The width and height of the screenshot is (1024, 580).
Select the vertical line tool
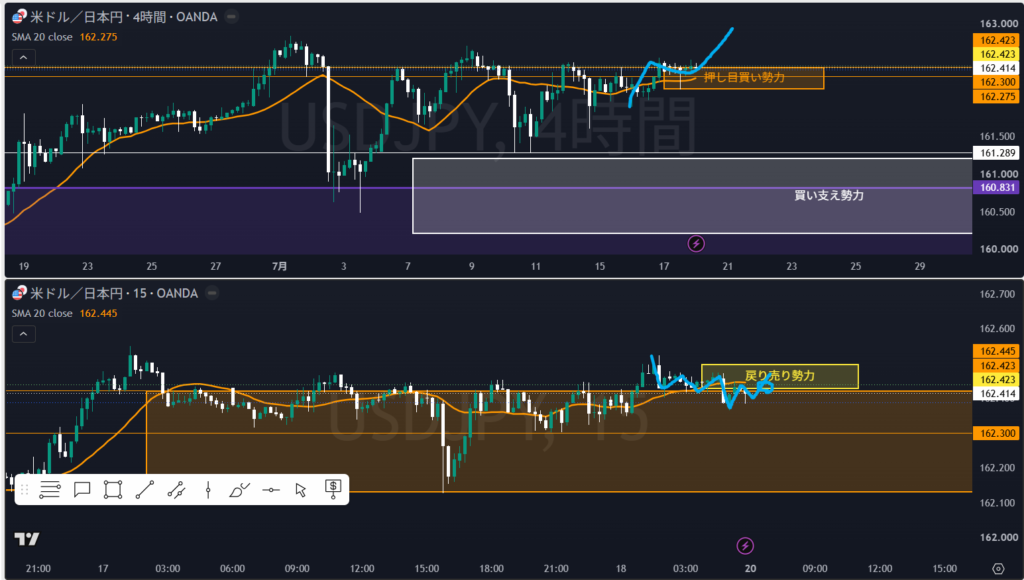point(208,489)
